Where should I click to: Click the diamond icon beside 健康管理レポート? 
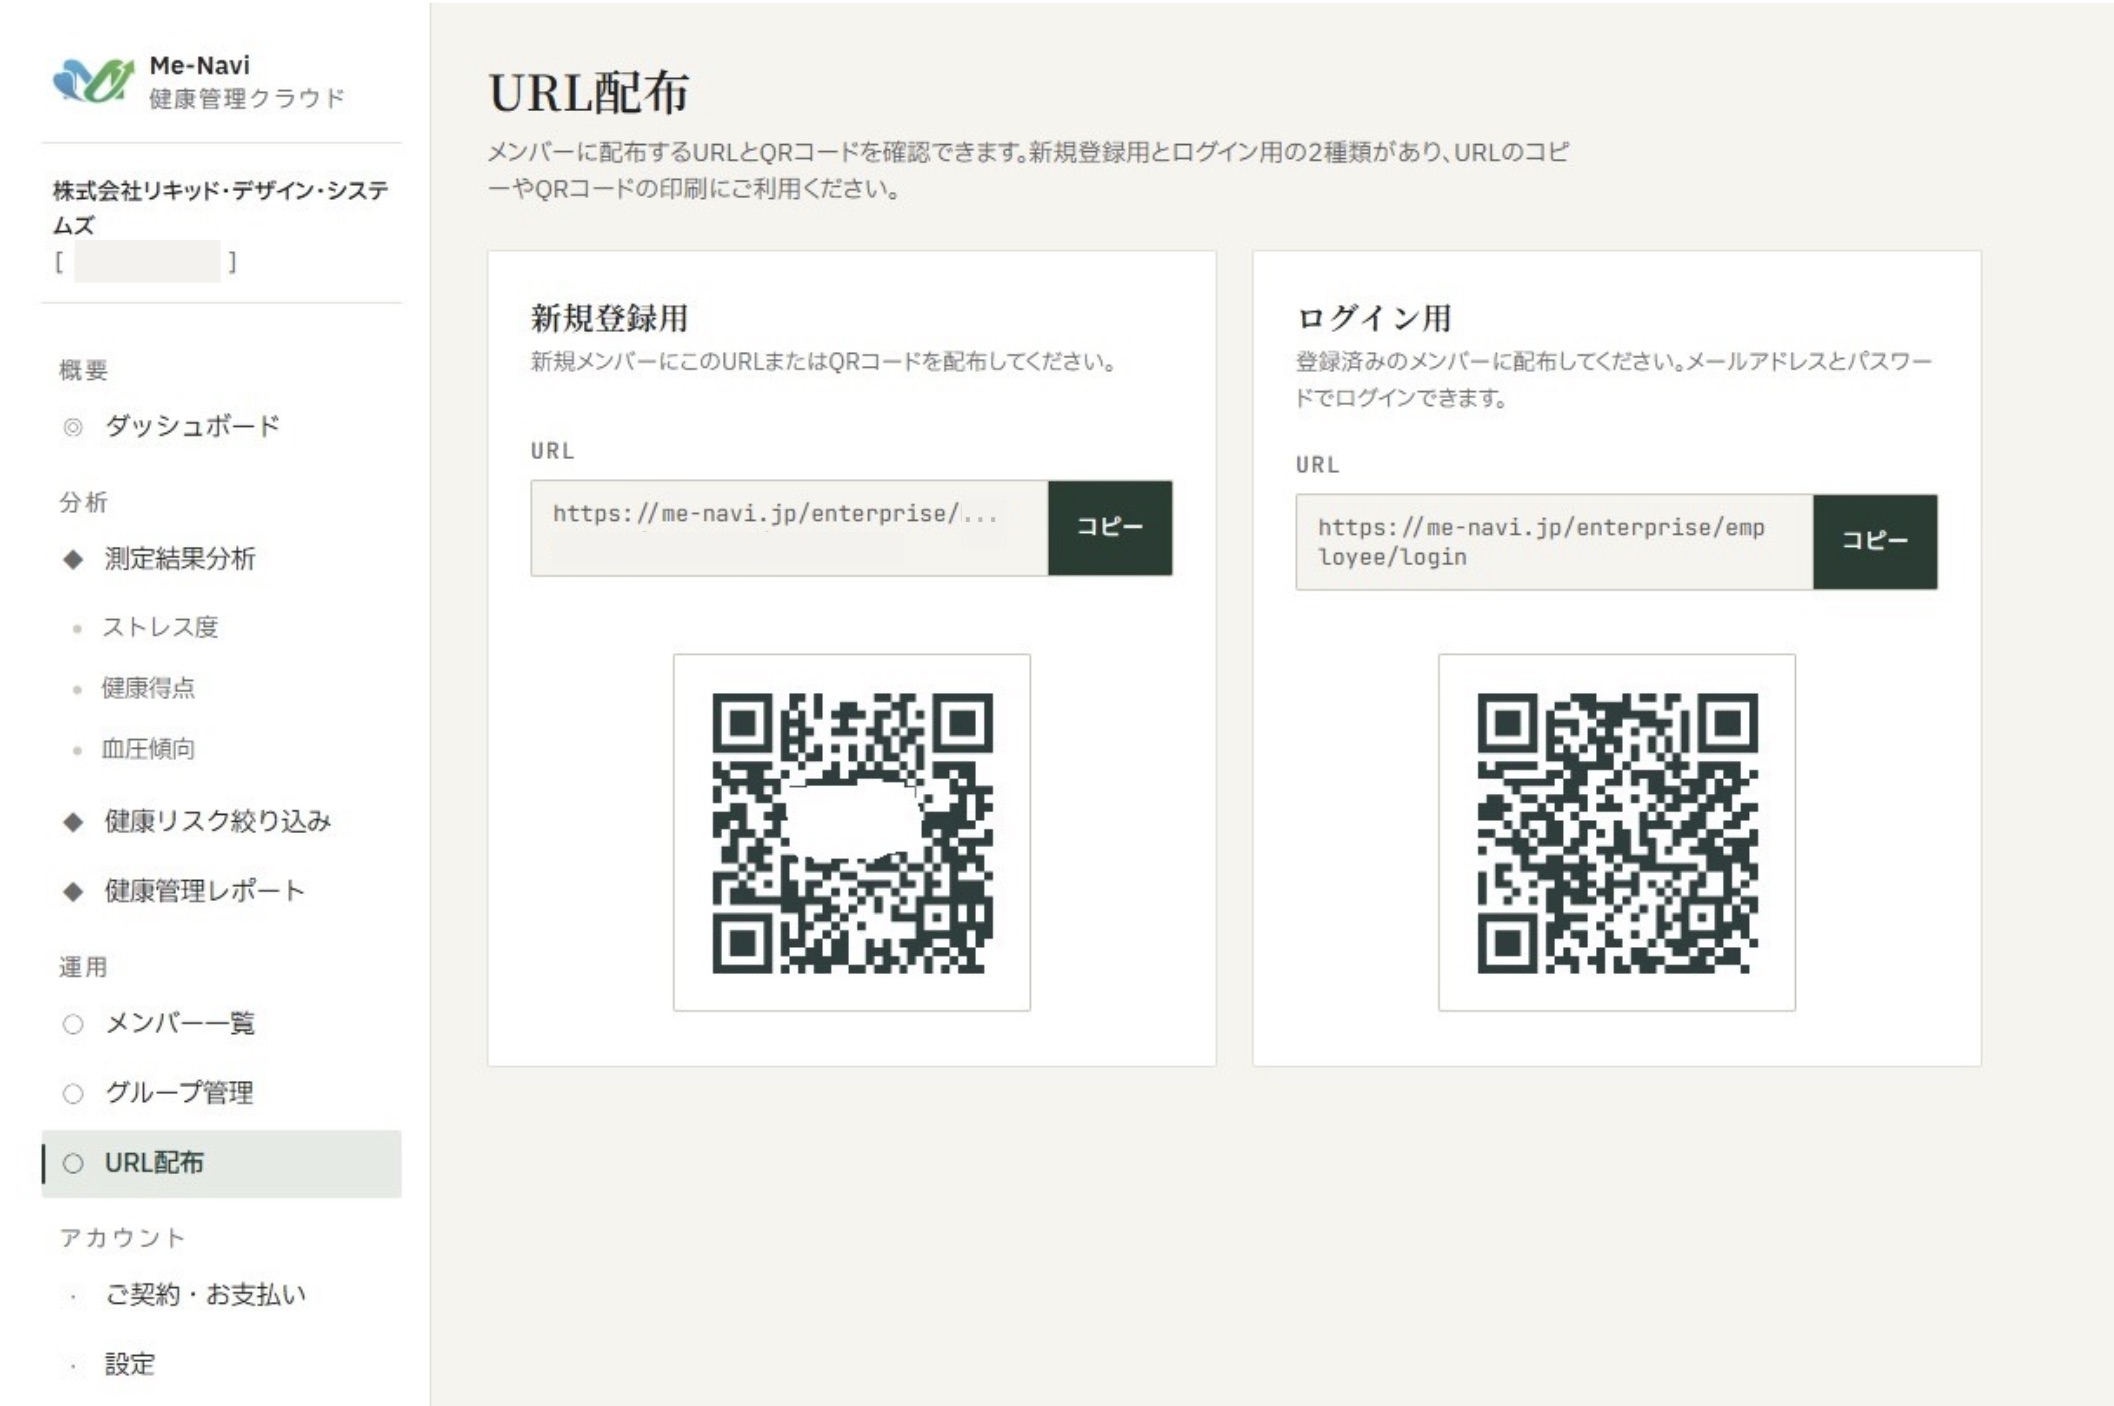tap(73, 891)
